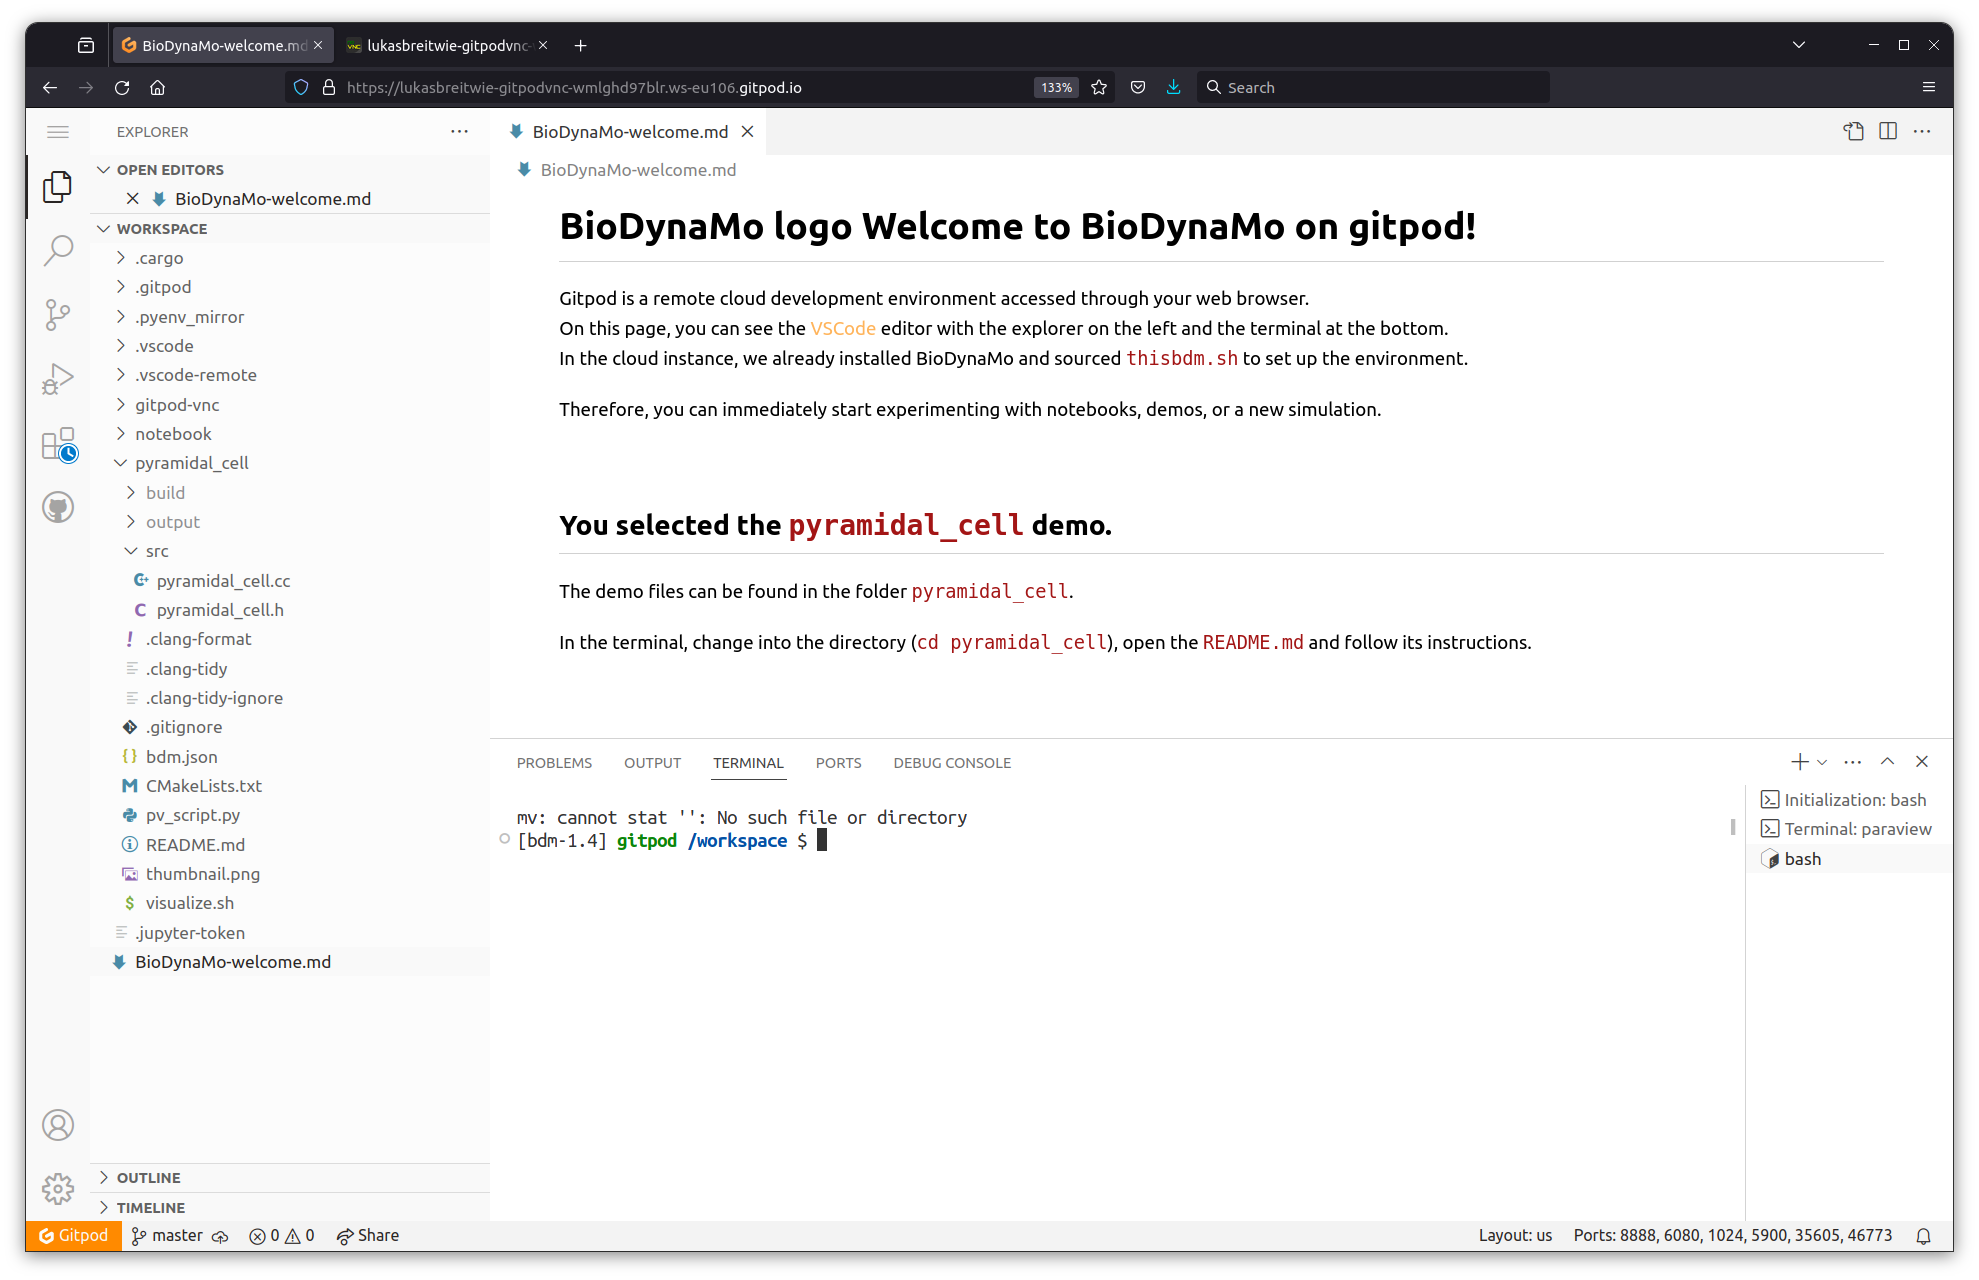Open the Search view in activity bar
The width and height of the screenshot is (1979, 1280).
coord(58,250)
